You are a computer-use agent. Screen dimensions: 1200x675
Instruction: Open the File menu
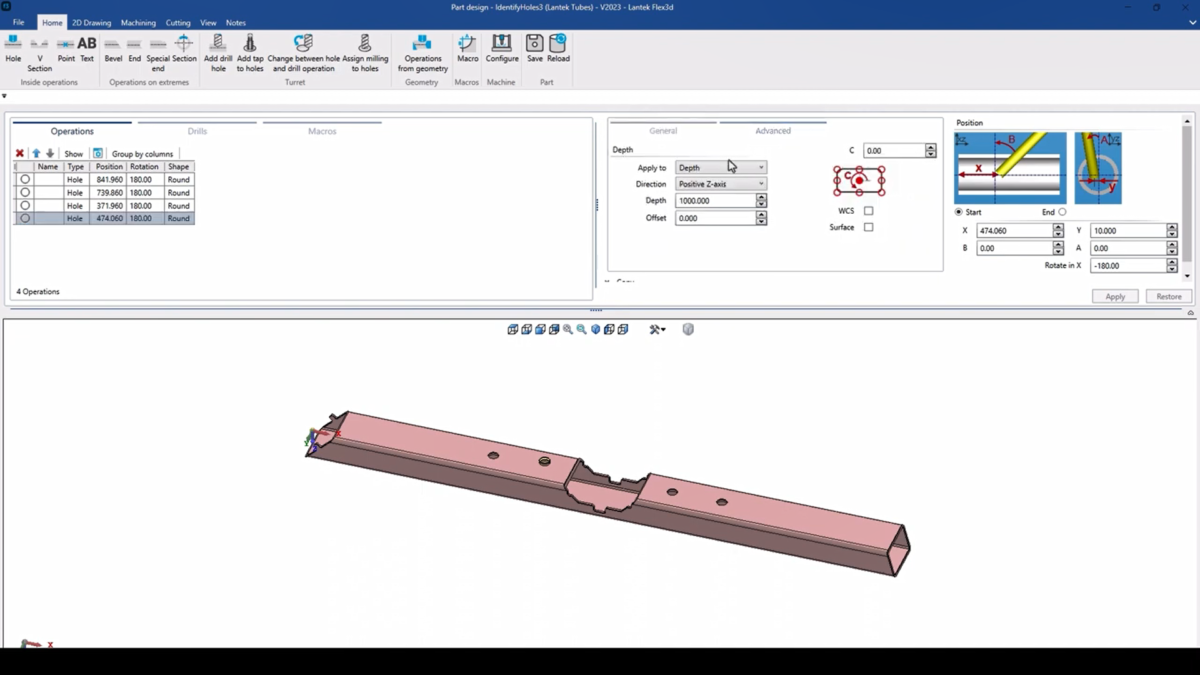point(18,22)
